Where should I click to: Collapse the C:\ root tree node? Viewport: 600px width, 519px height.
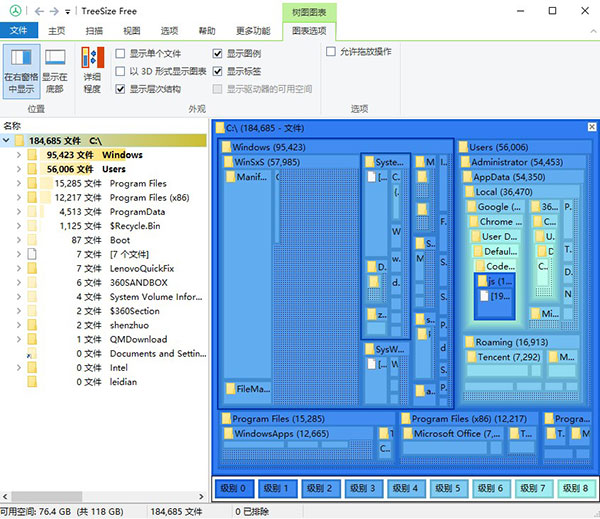[x=6, y=140]
